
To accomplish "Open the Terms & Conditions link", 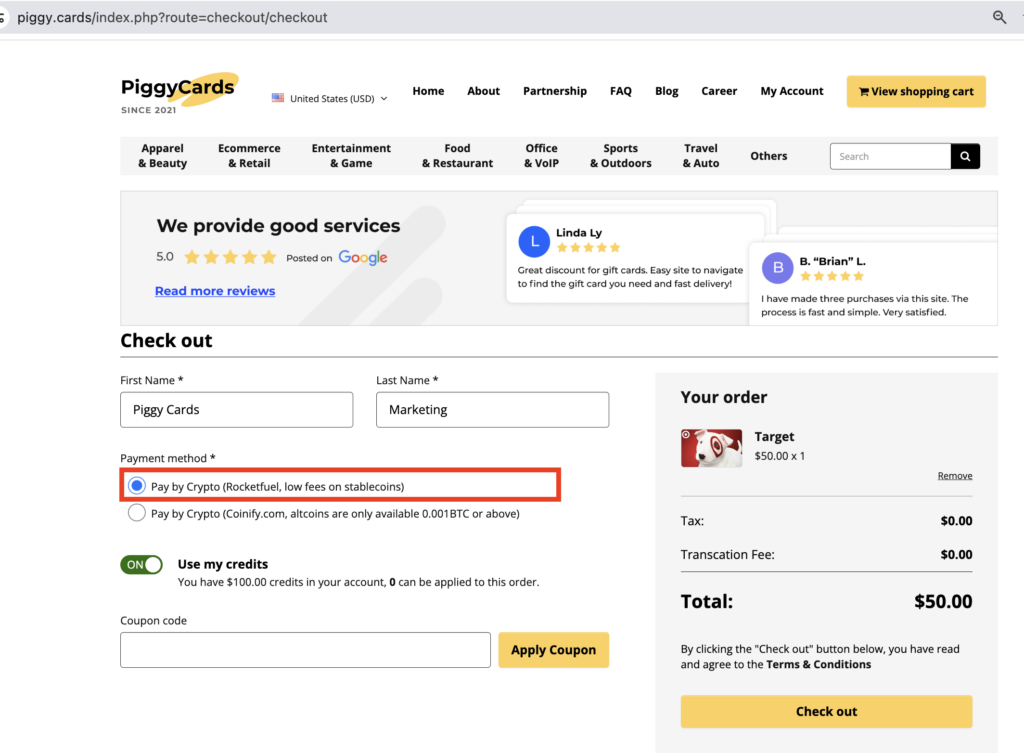I will 818,664.
